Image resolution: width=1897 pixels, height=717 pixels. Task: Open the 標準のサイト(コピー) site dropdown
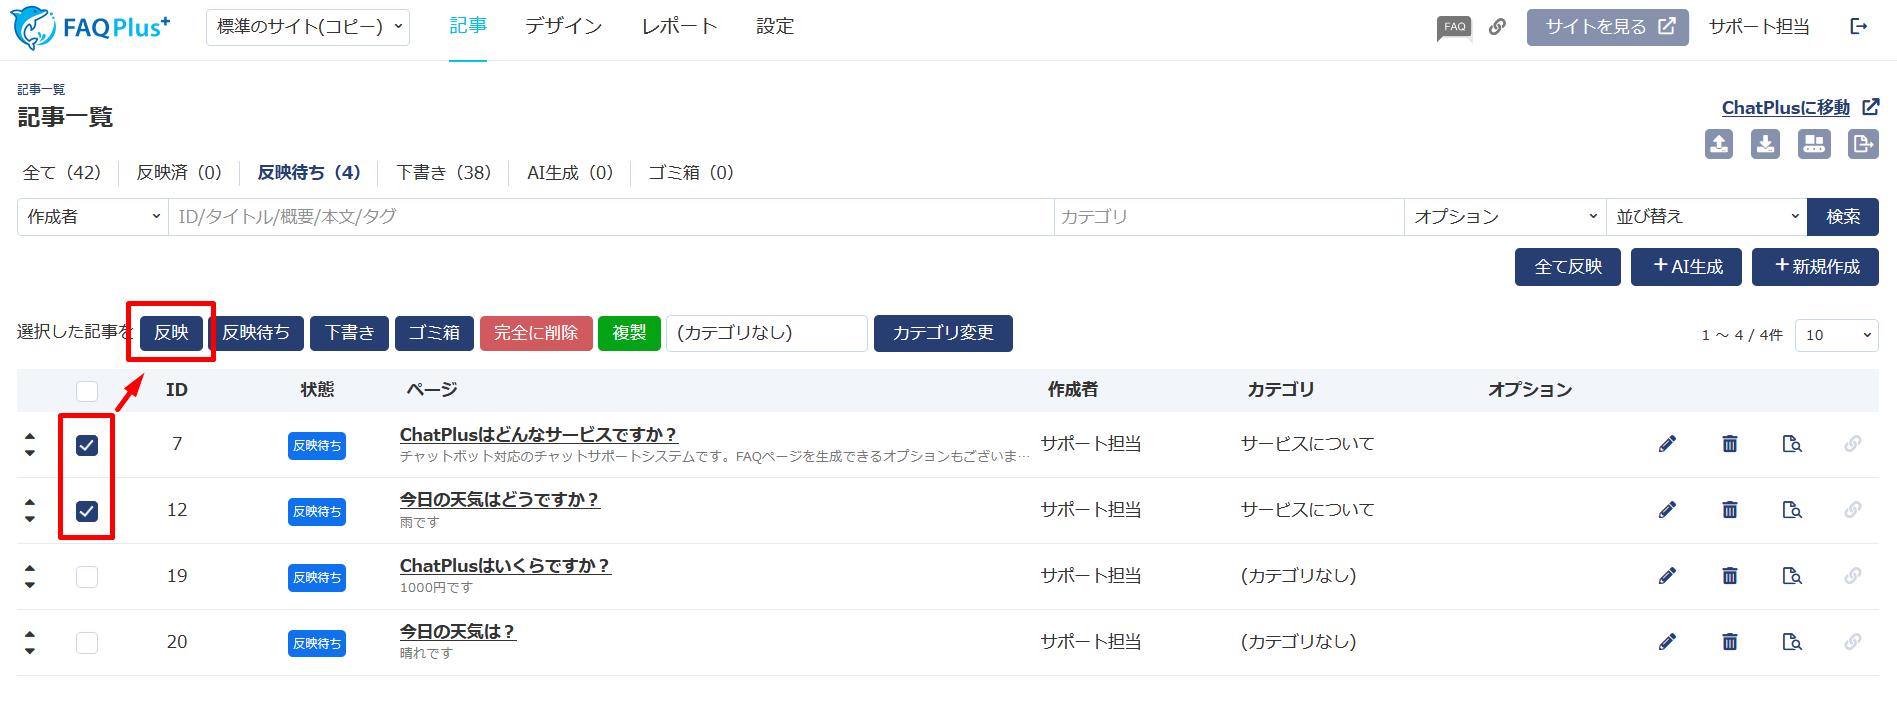coord(308,27)
